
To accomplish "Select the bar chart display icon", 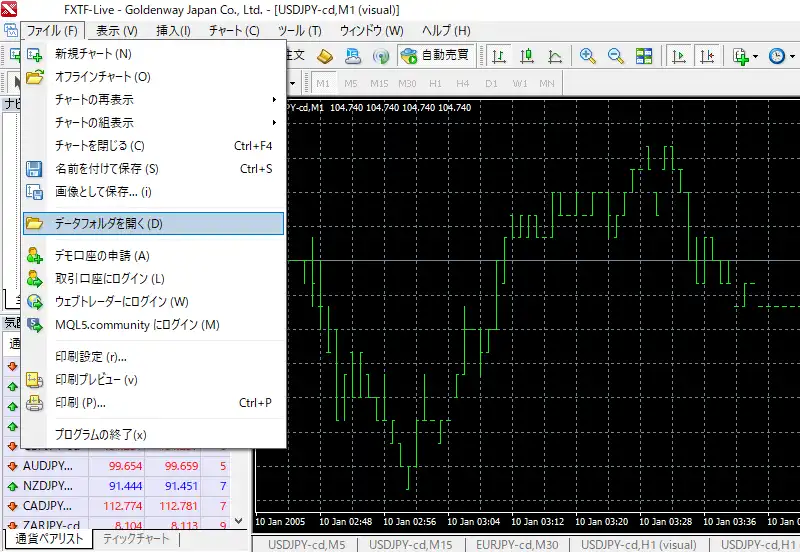I will point(498,56).
